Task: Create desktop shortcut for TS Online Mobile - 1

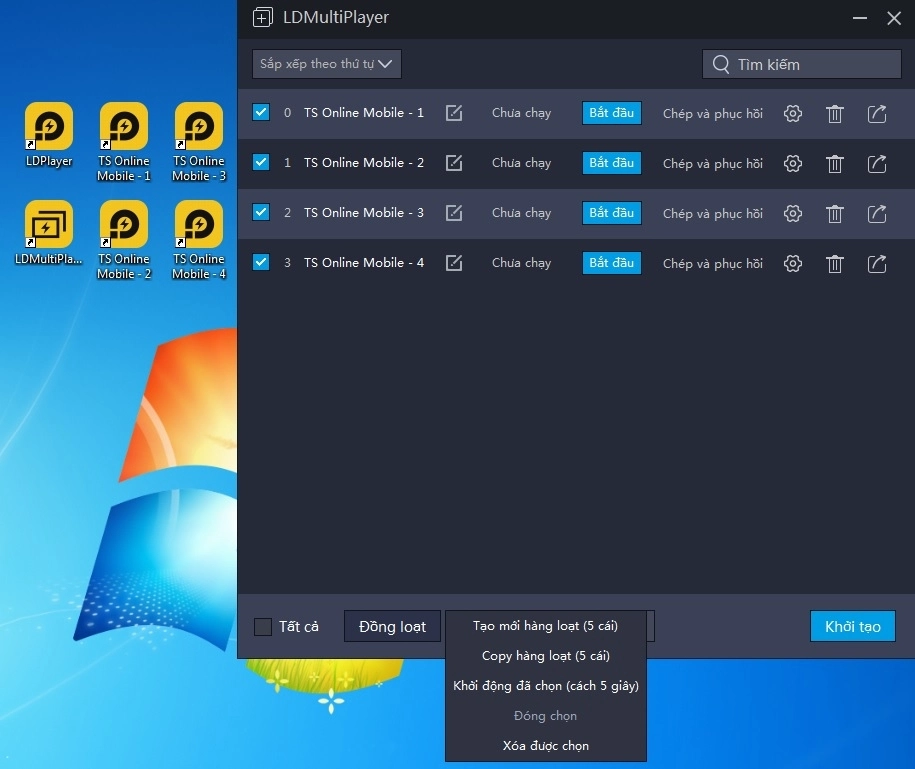Action: coord(877,113)
